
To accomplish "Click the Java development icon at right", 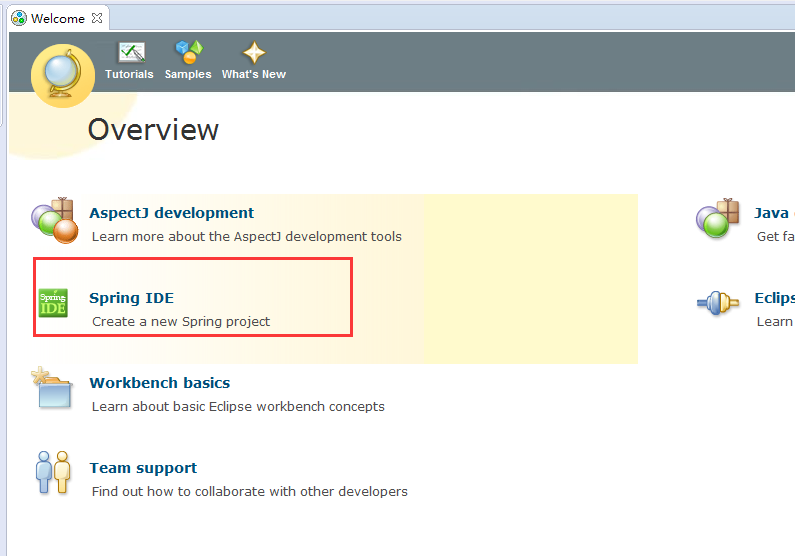I will point(717,218).
